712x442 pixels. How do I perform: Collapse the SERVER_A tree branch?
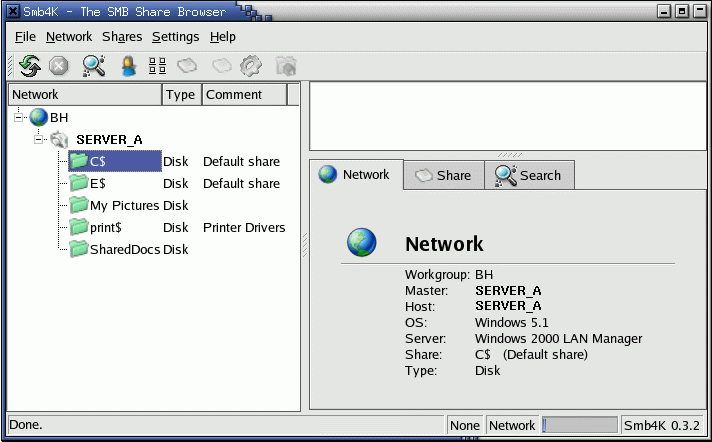[39, 139]
